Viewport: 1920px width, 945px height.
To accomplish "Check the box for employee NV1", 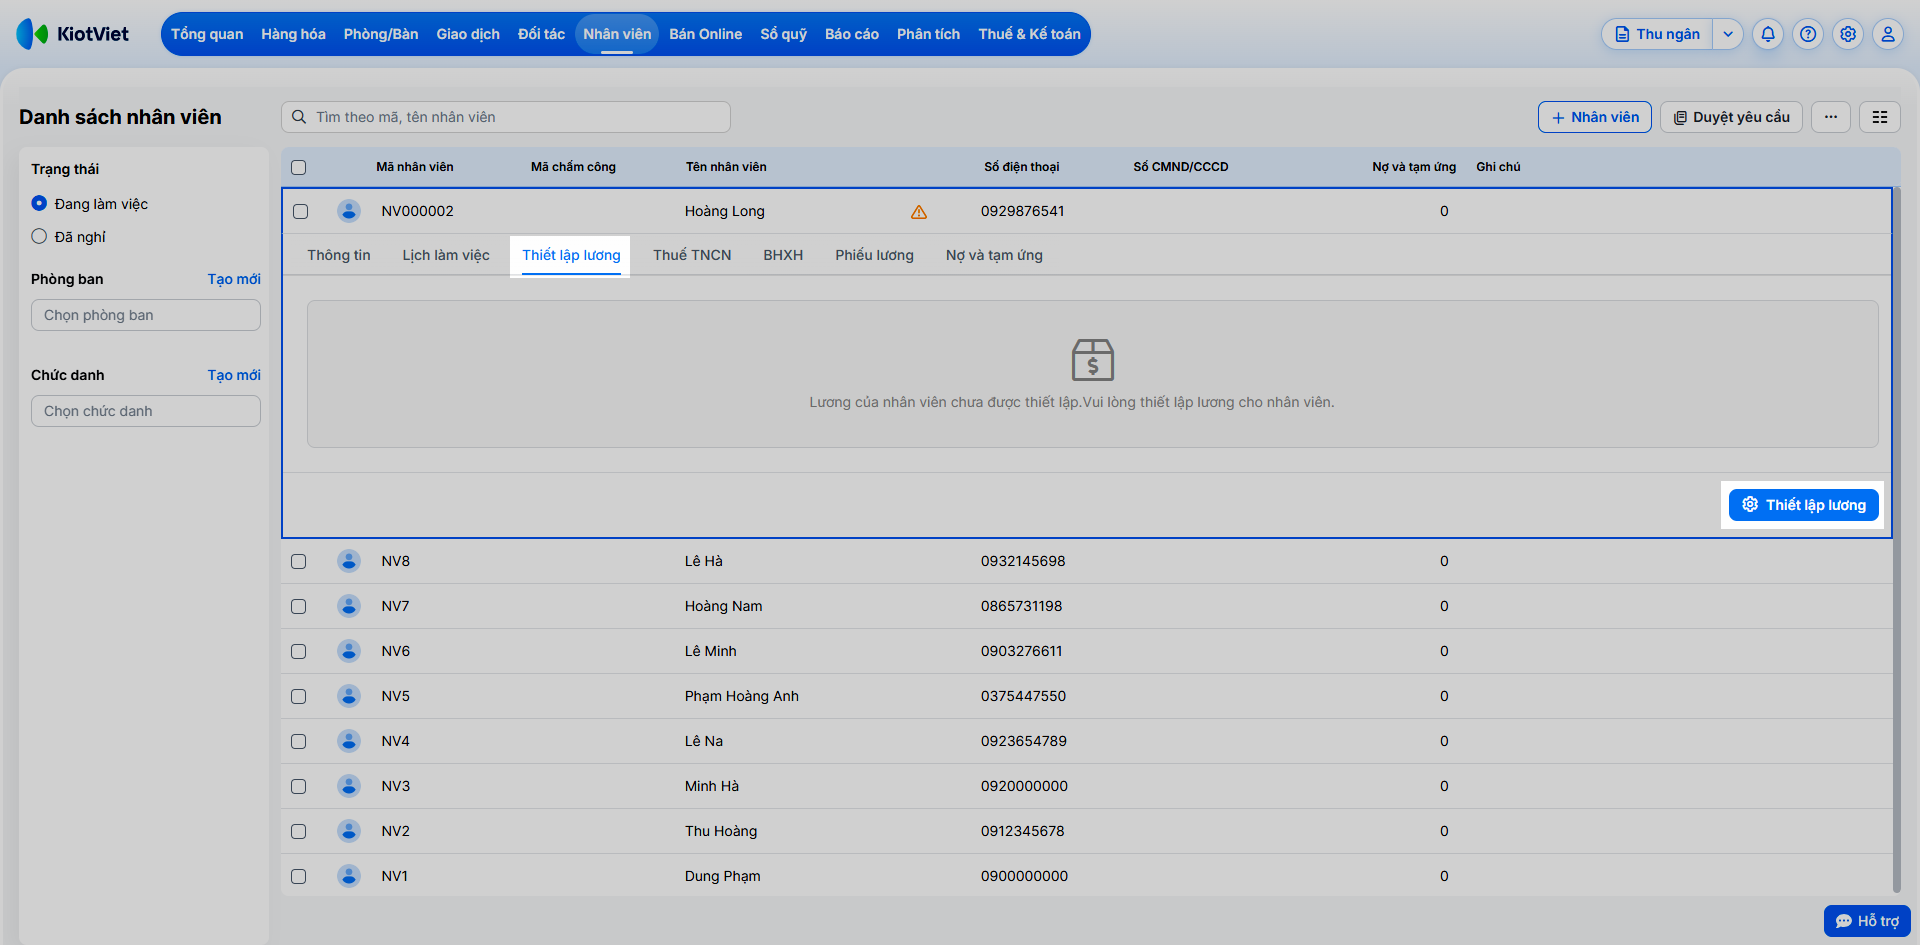I will [x=299, y=876].
